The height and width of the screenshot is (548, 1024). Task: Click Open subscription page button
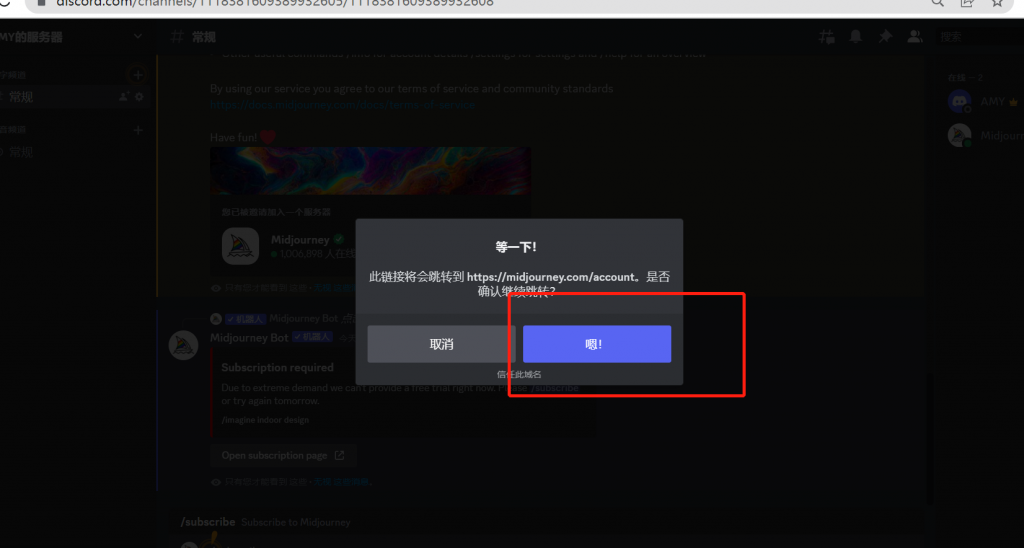(283, 455)
